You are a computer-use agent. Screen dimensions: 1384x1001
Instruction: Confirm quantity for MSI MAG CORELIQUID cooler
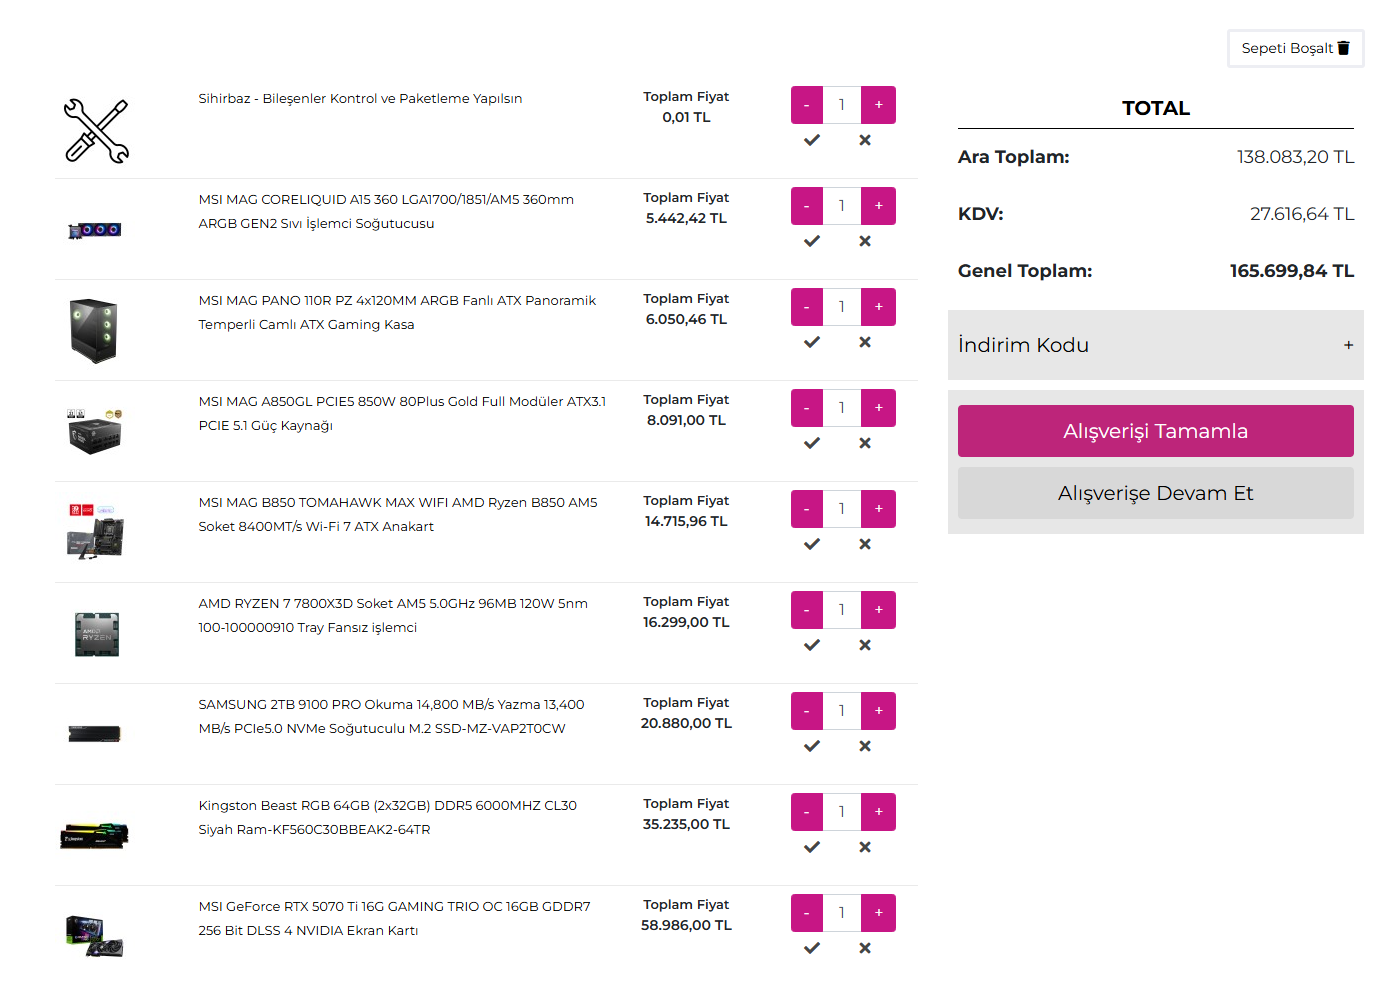812,241
